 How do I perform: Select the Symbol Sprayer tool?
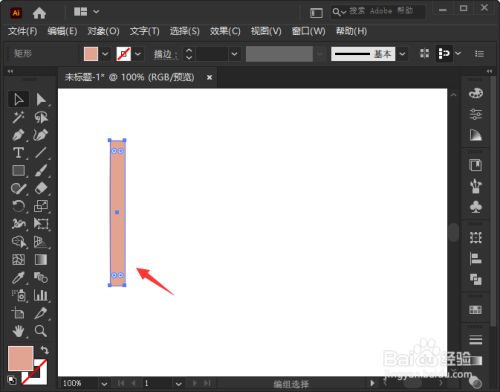[18, 295]
